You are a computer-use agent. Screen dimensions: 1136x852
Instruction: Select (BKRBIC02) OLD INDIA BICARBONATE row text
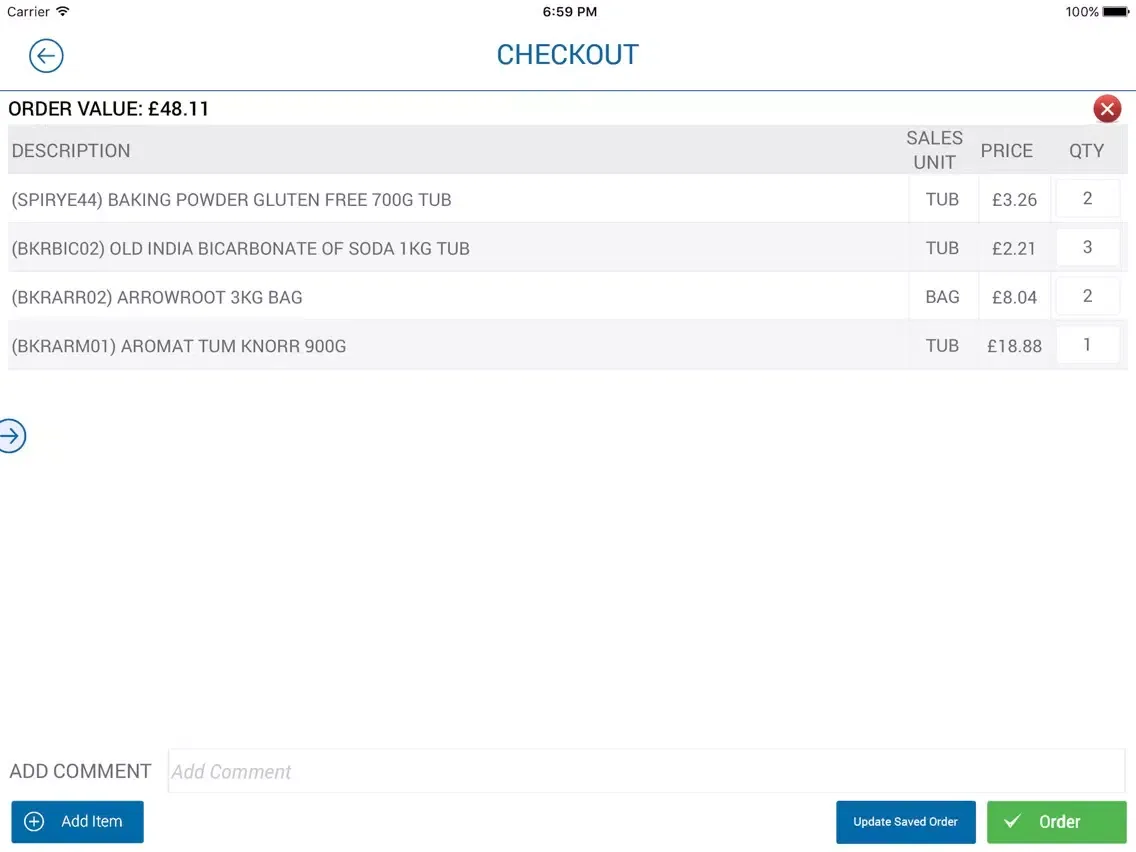click(241, 248)
